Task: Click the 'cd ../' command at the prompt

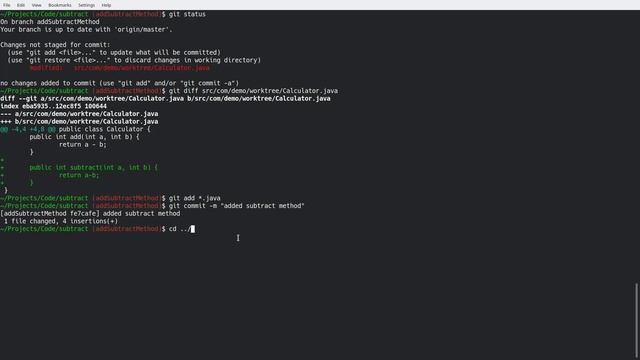Action: (180, 229)
